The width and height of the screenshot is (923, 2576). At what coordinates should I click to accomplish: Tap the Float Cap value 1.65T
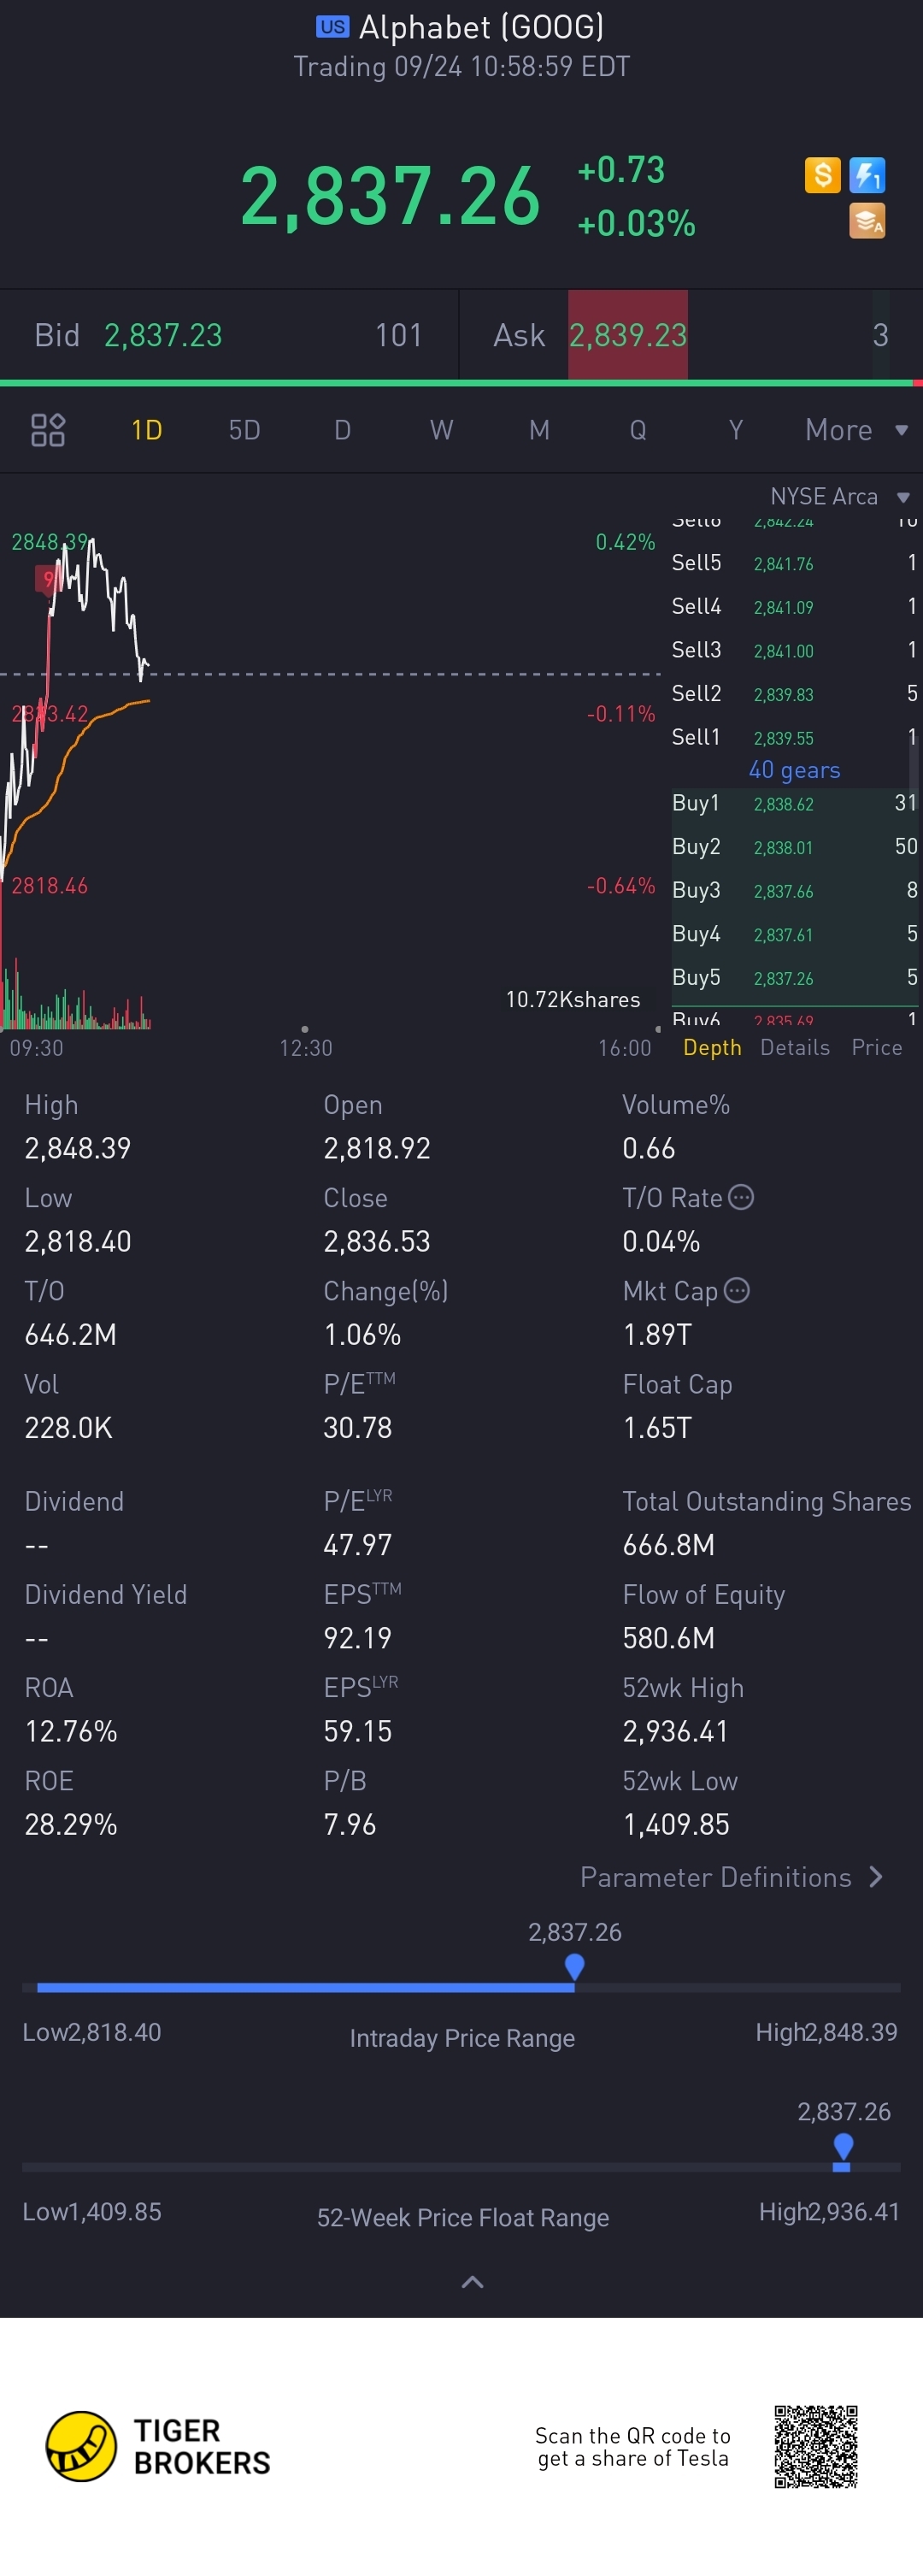[x=657, y=1427]
